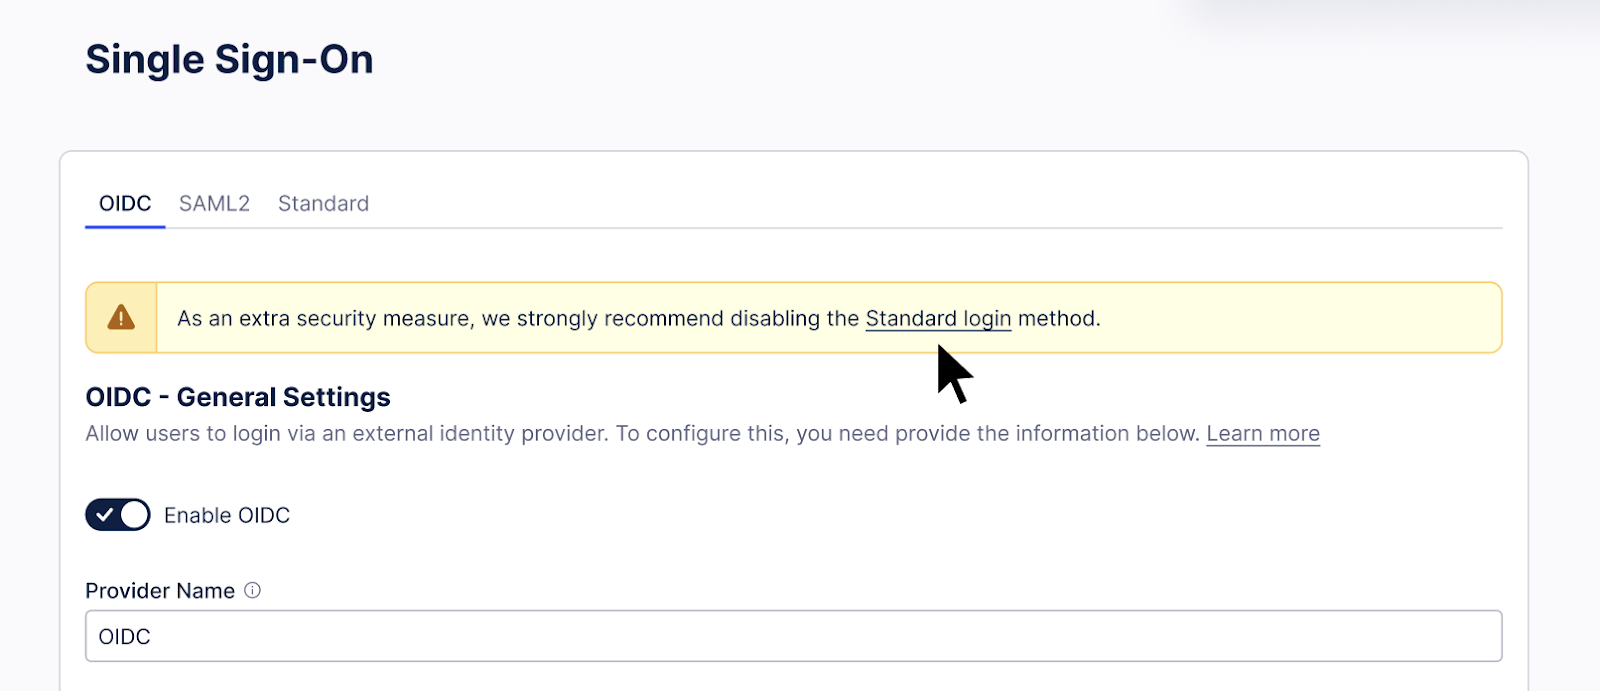Focus the Provider Name input field
Screen dimensions: 1600x691
(794, 636)
